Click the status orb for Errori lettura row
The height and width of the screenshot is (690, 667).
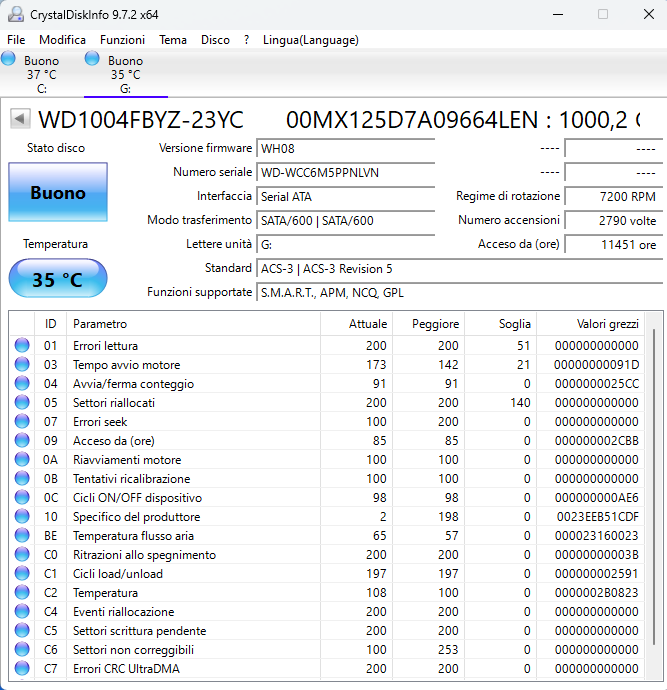coord(22,345)
